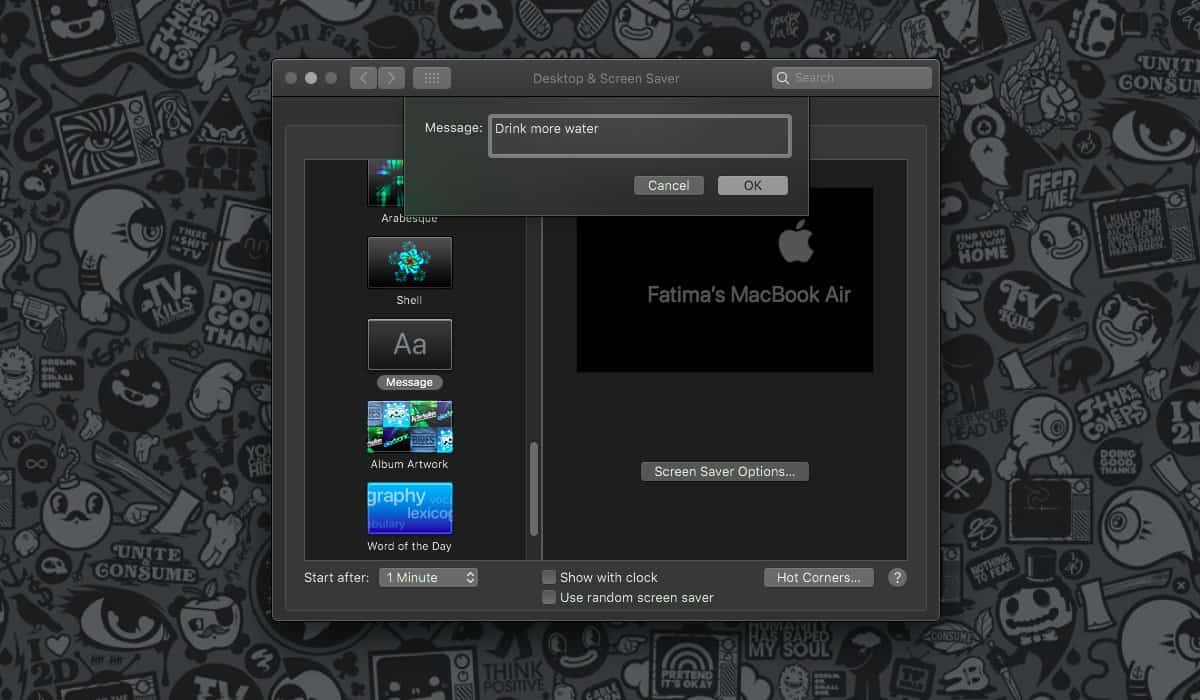Open the Start after duration dropdown
The height and width of the screenshot is (700, 1200).
(x=428, y=577)
